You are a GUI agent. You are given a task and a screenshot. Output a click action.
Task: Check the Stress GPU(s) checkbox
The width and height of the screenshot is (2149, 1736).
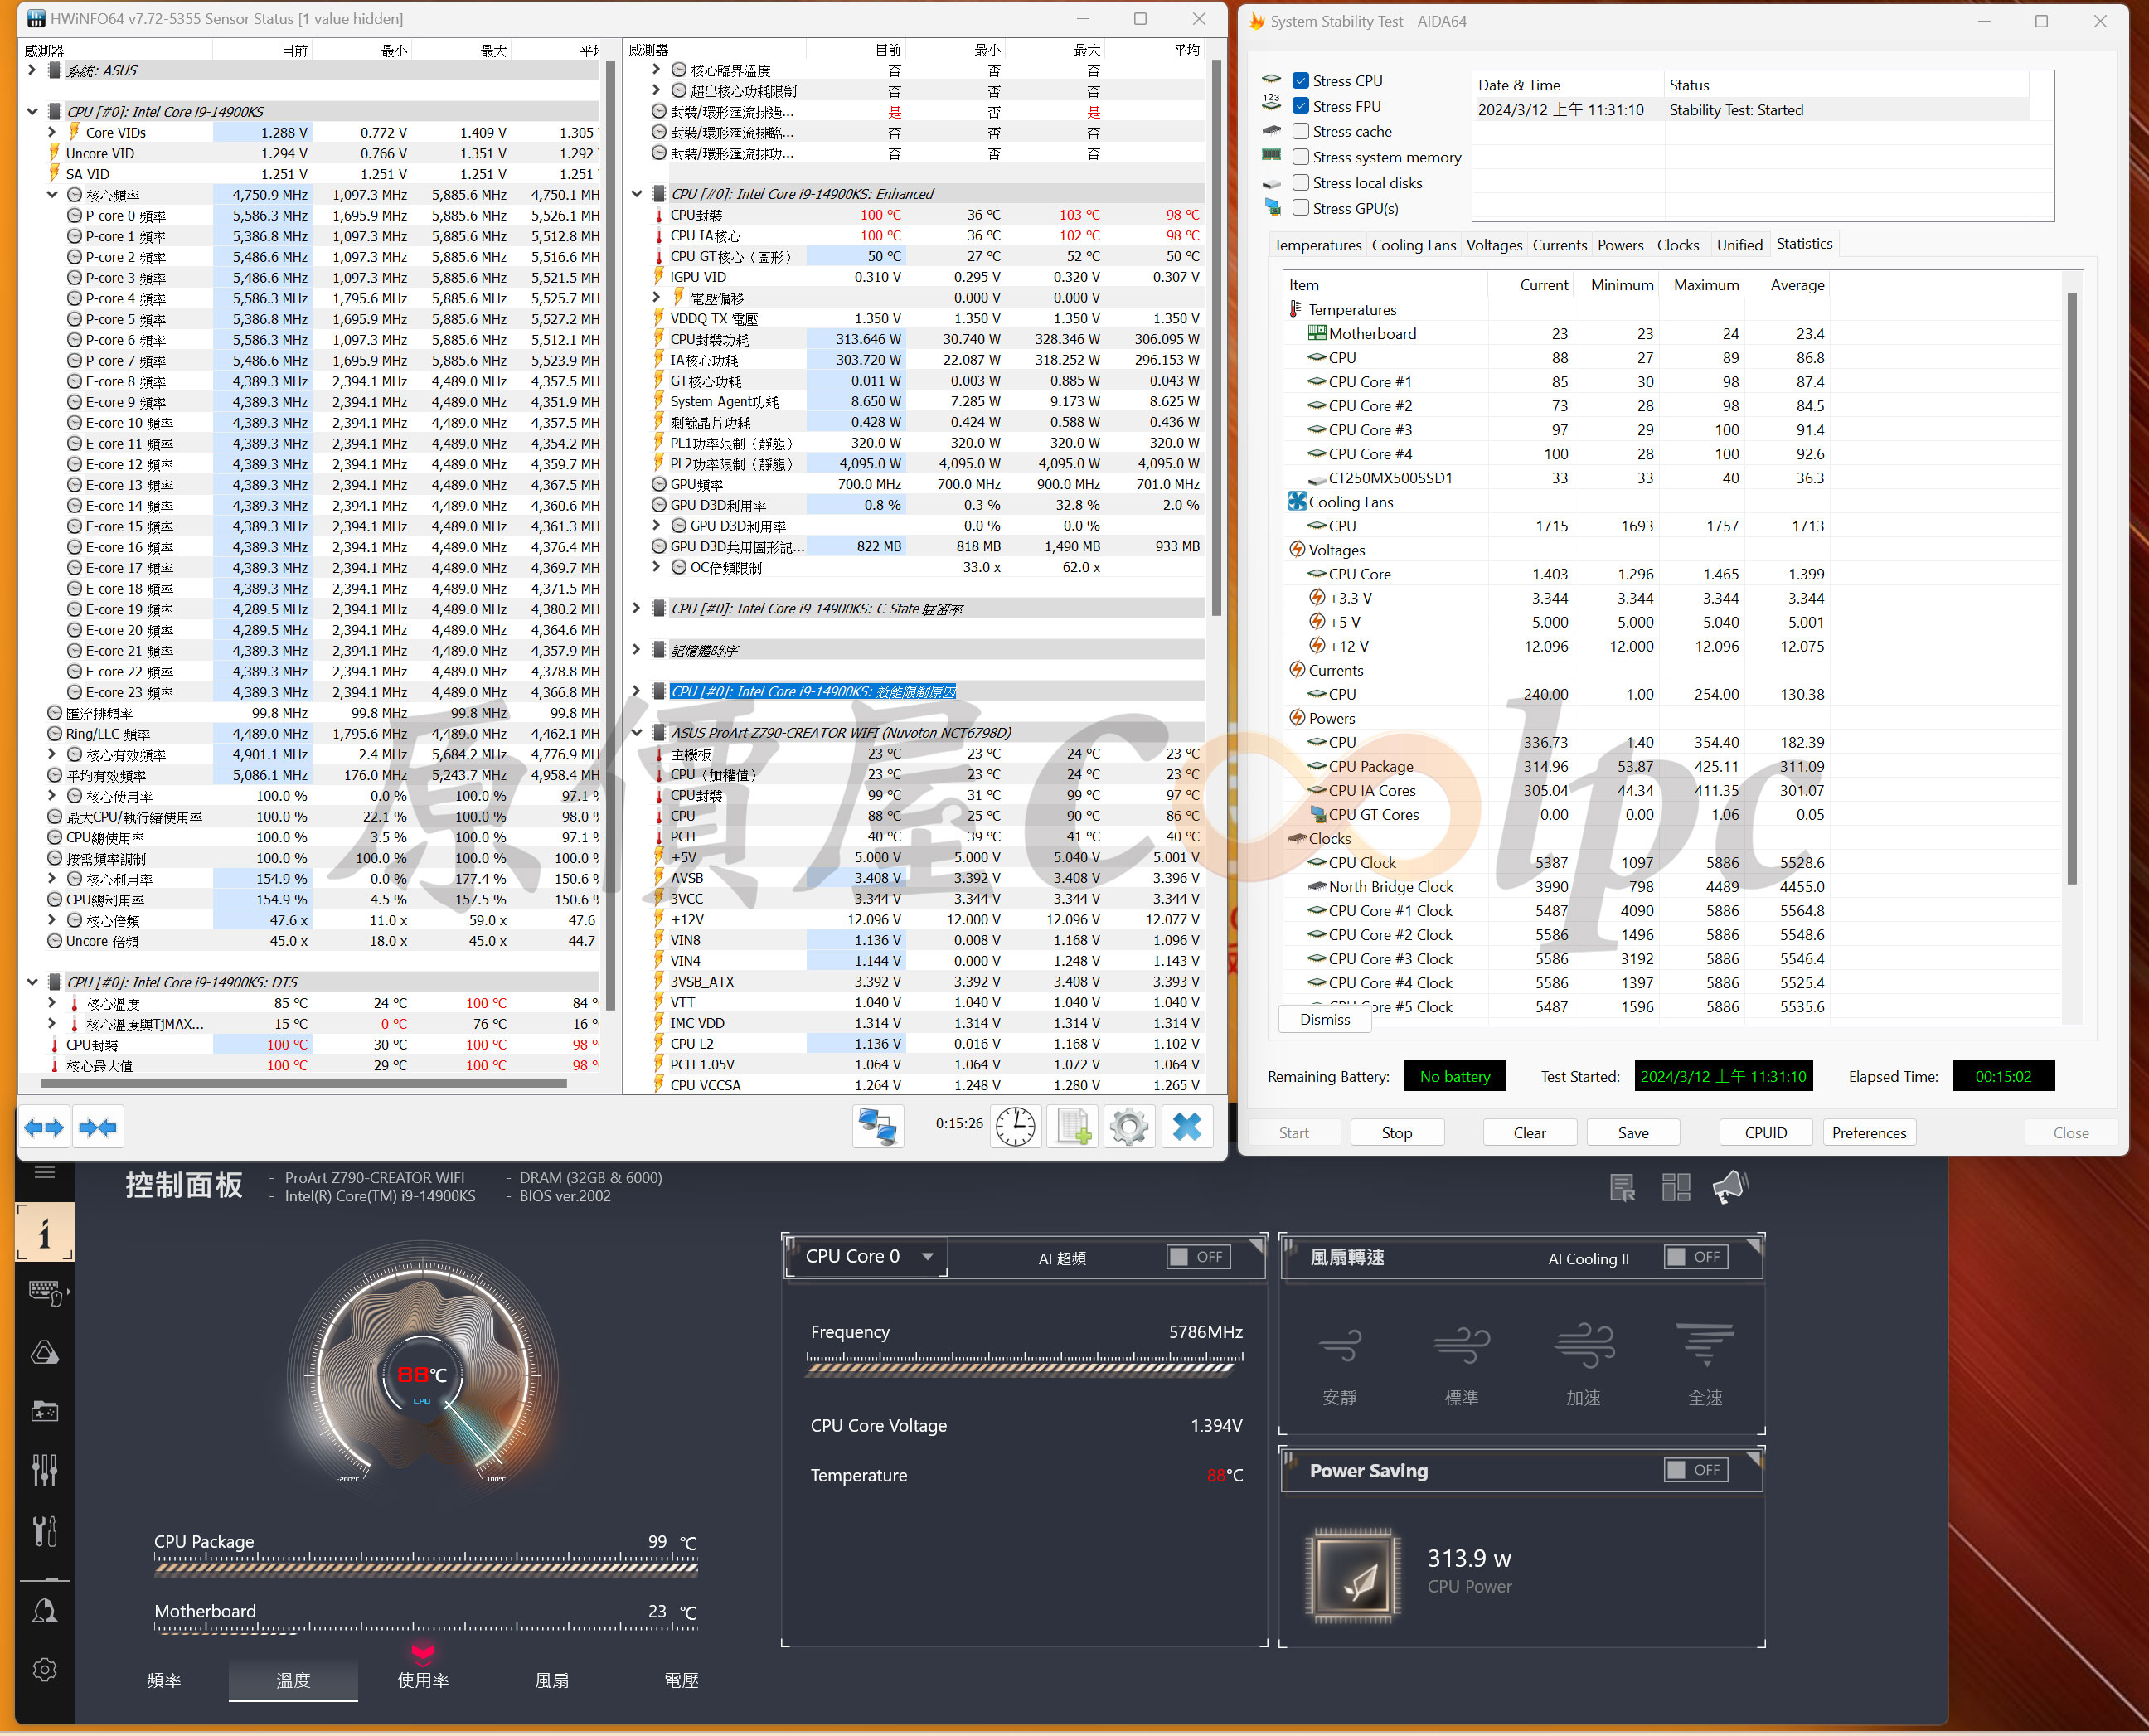click(1300, 208)
